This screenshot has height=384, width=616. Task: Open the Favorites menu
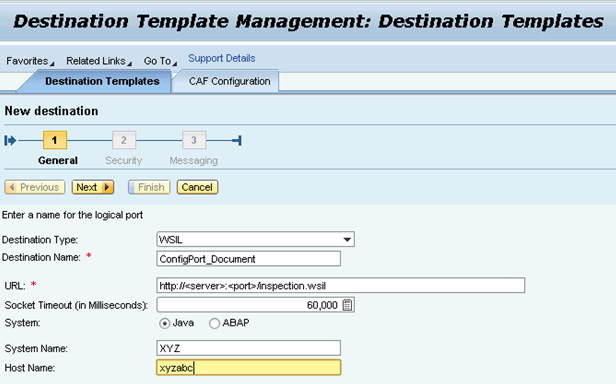coord(30,61)
